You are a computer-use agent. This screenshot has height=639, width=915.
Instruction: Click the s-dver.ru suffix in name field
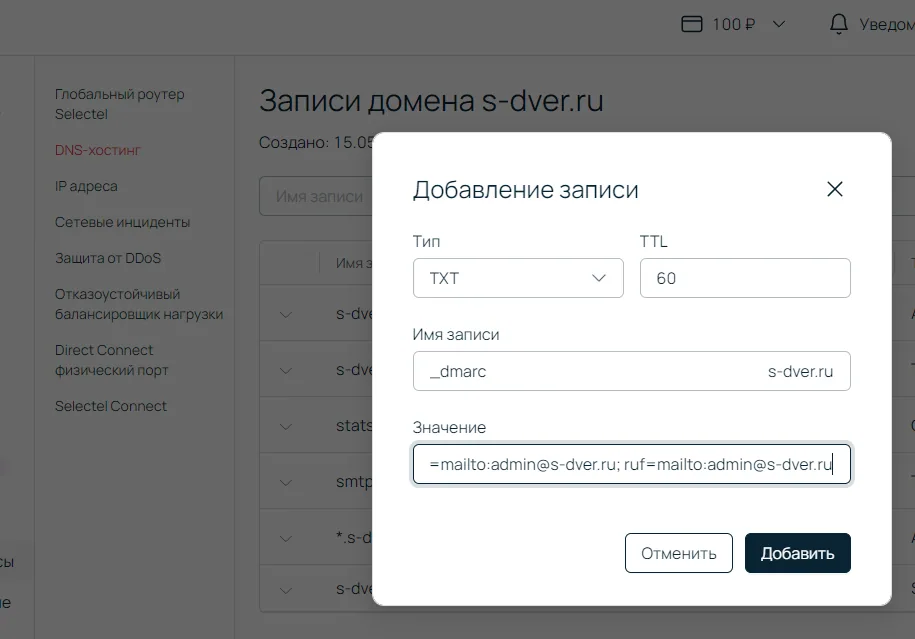click(800, 372)
